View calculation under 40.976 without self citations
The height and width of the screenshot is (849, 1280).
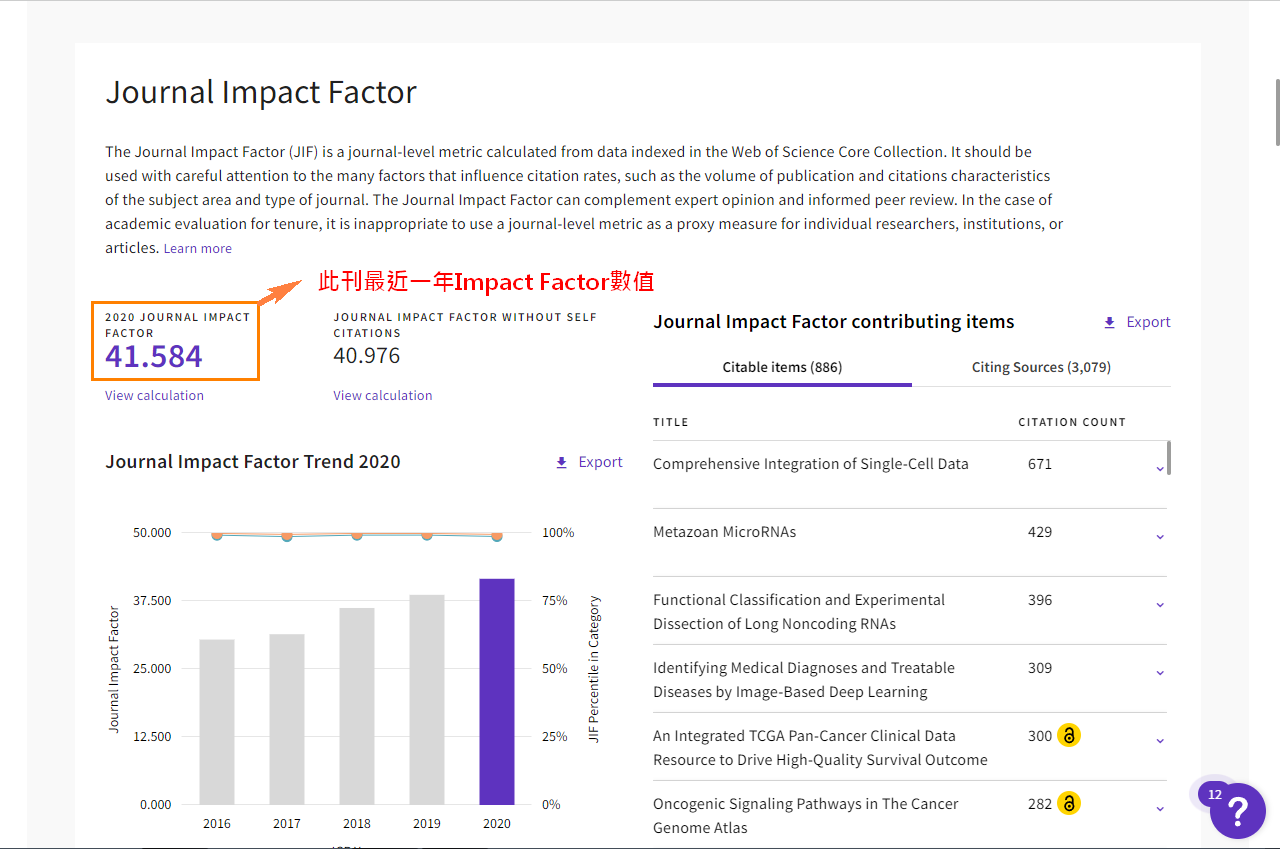click(383, 395)
